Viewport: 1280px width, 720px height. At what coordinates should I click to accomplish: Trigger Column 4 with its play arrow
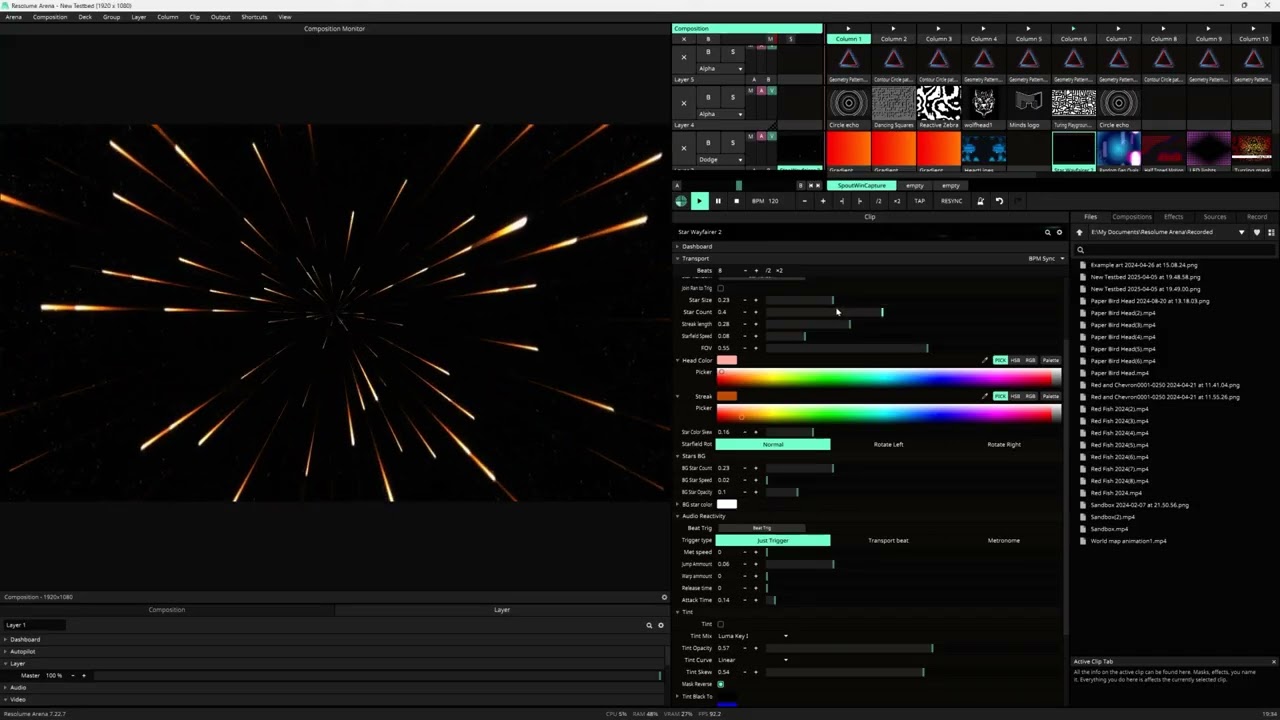click(x=983, y=28)
